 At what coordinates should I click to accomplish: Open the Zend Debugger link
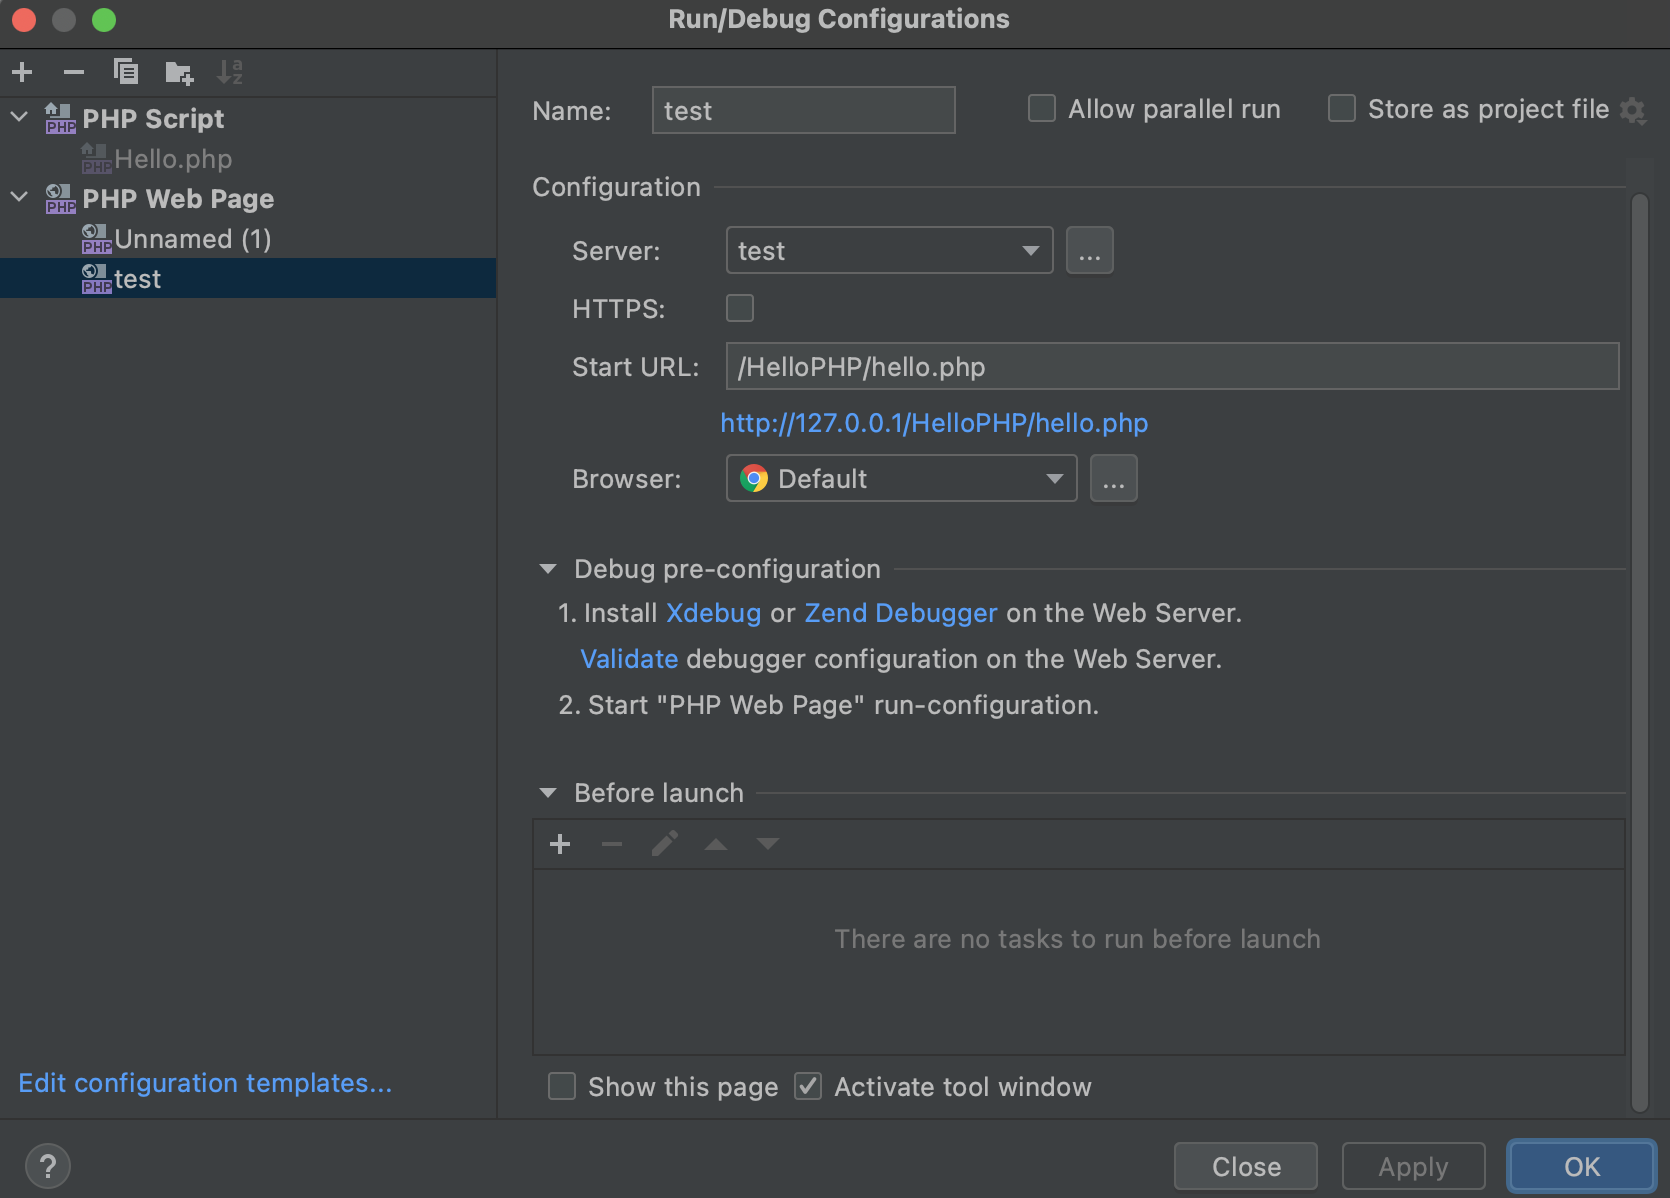901,613
